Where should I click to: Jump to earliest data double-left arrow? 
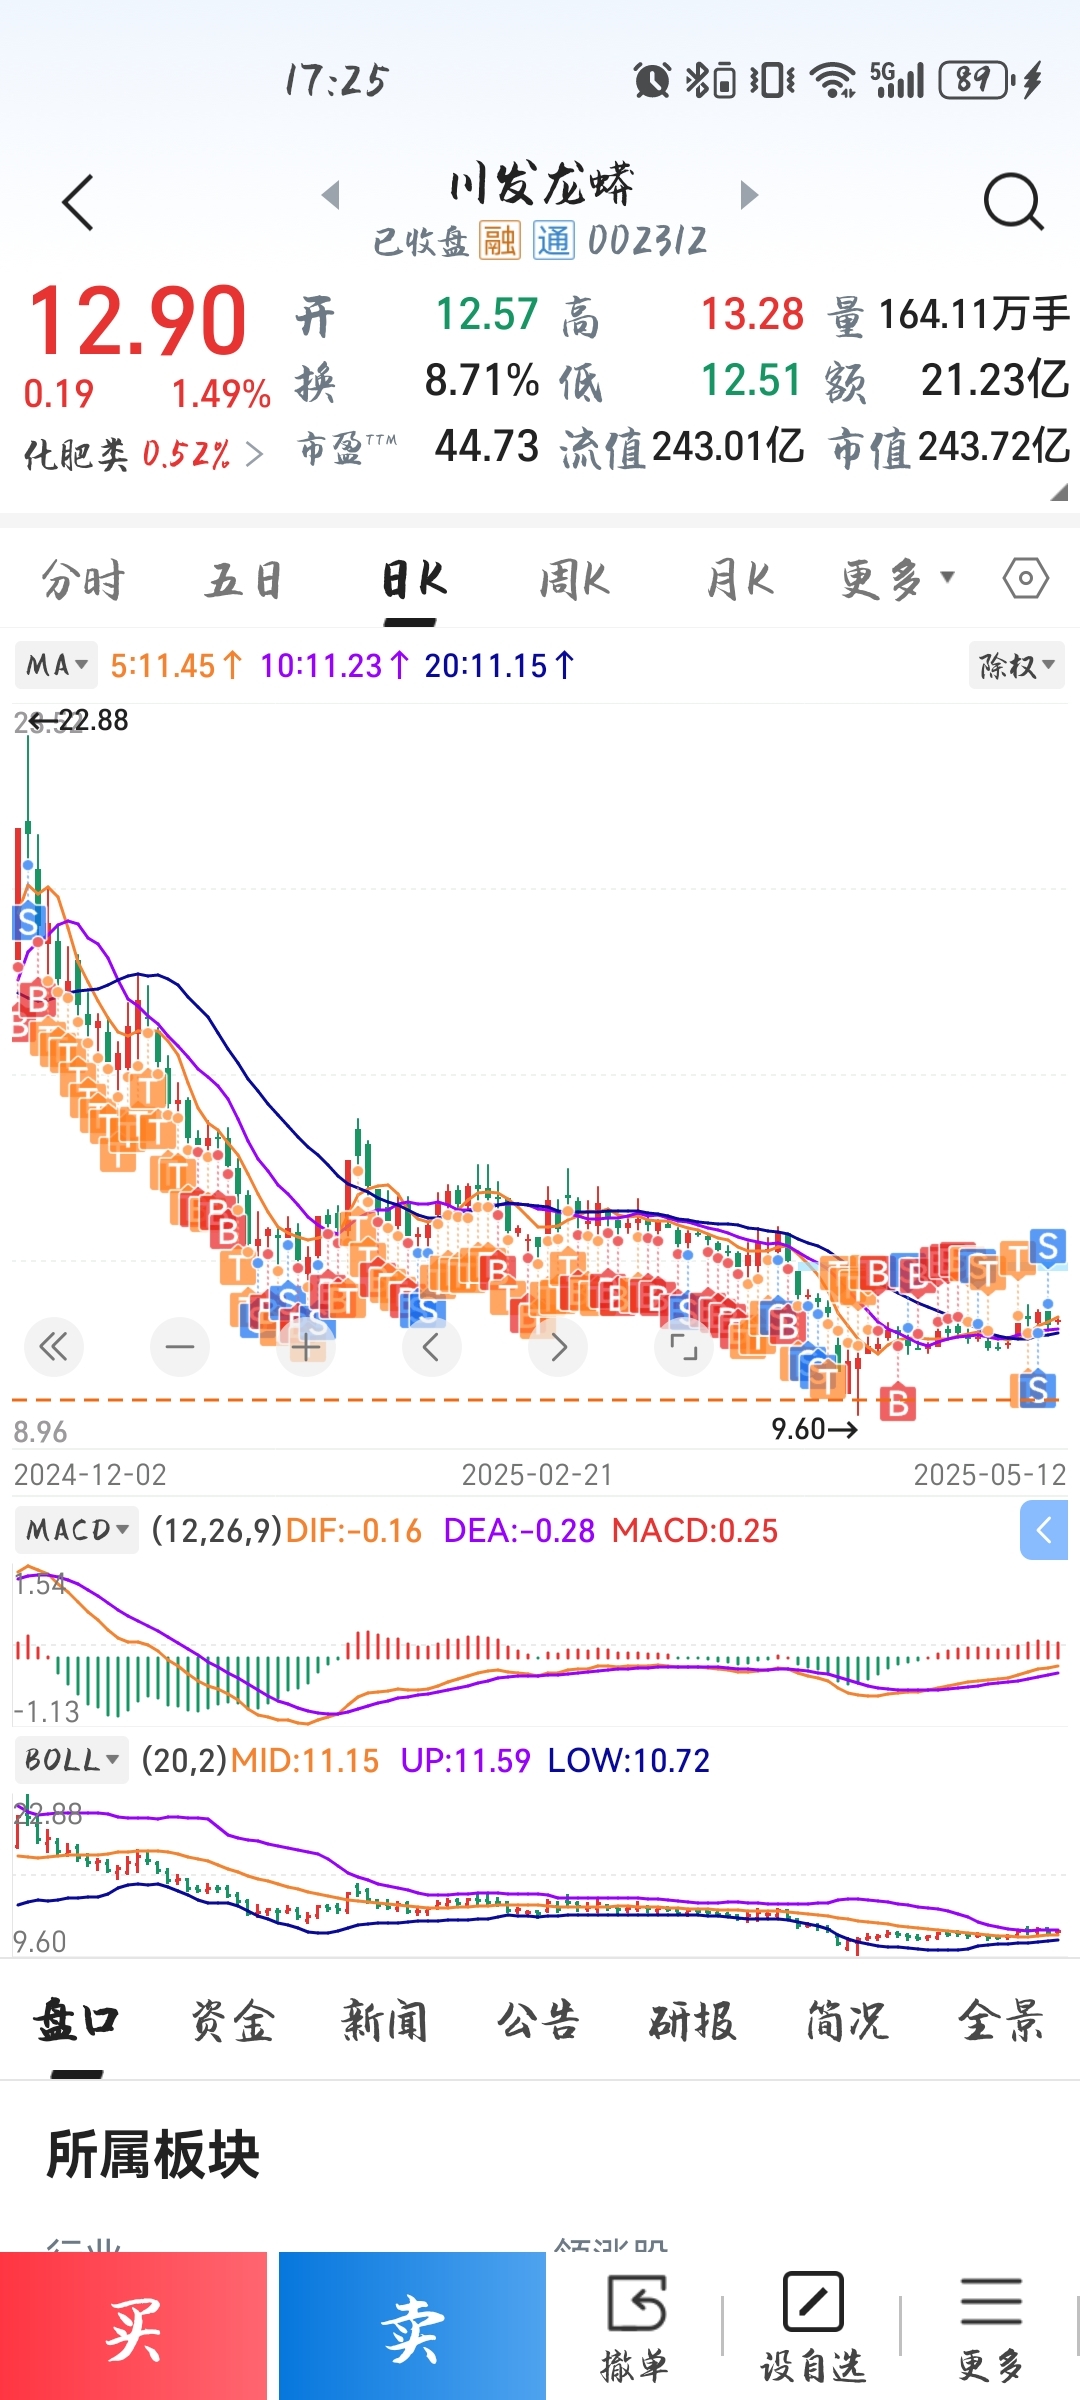click(54, 1347)
